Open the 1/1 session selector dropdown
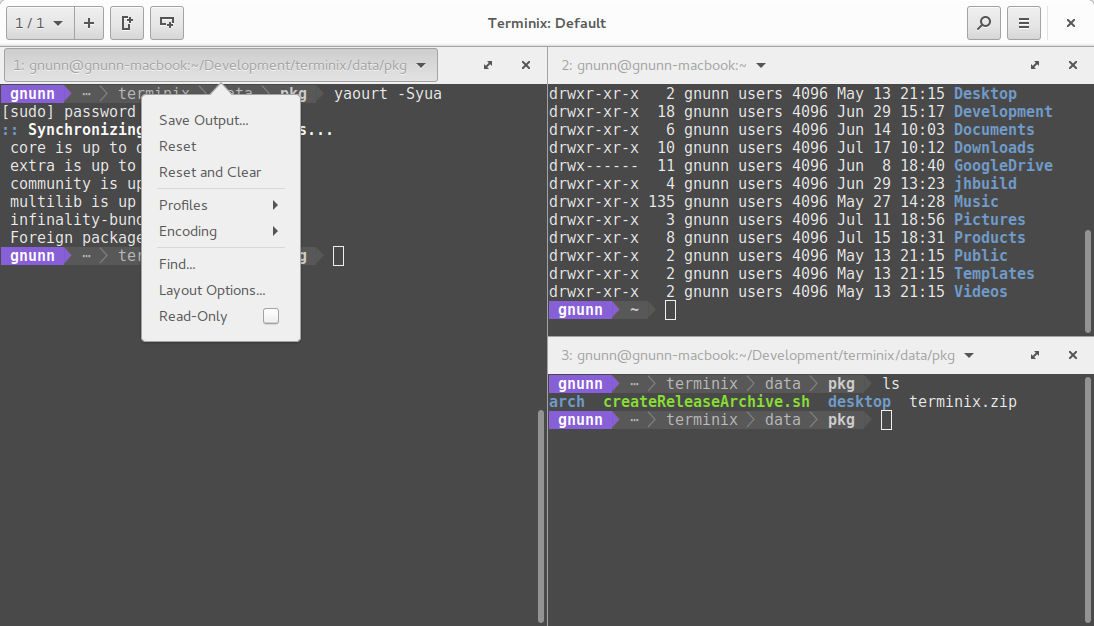1094x626 pixels. pos(40,22)
